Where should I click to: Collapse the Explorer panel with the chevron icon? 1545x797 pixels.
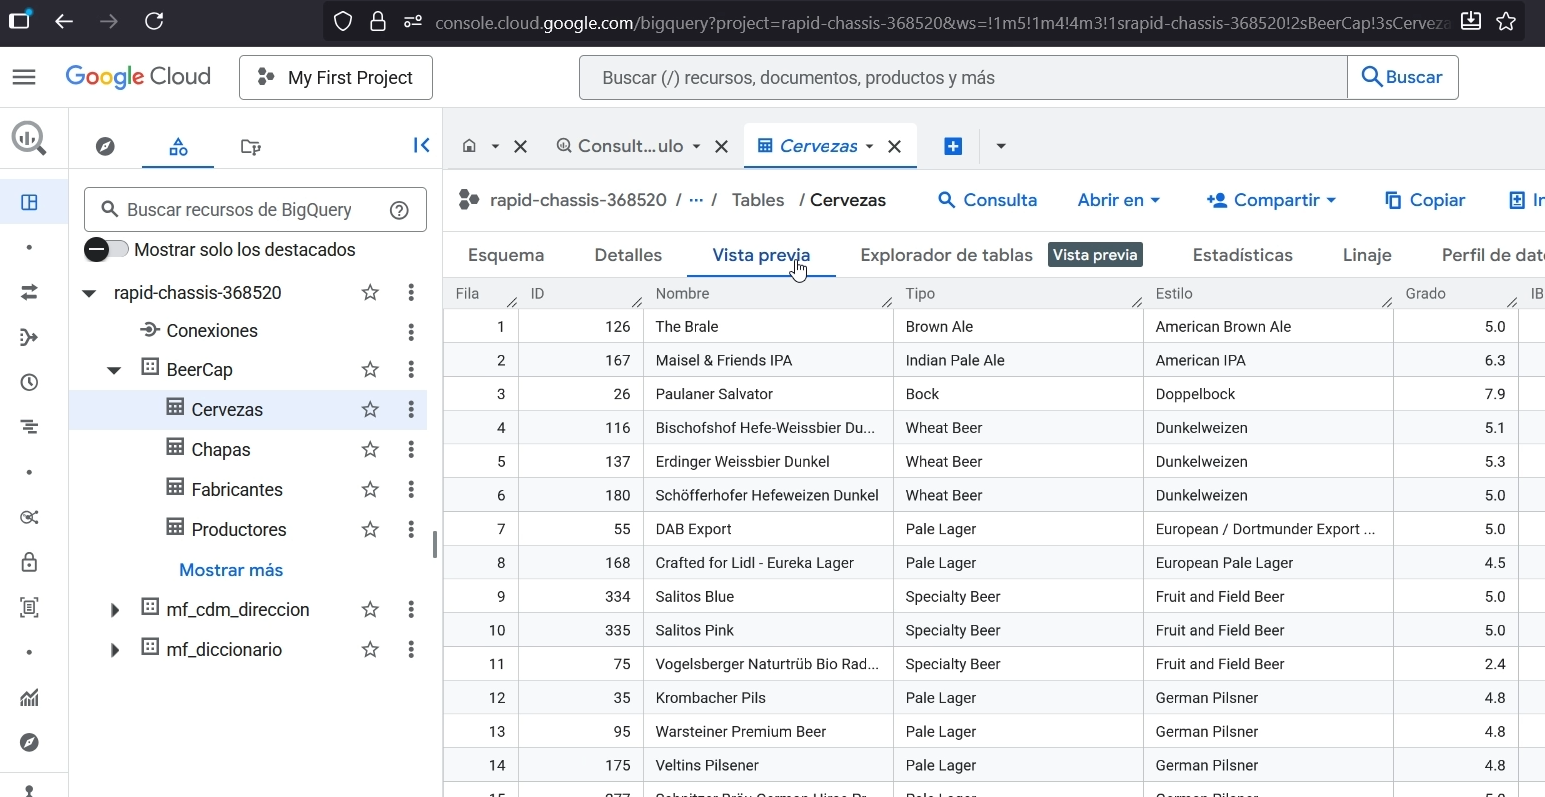click(x=421, y=145)
